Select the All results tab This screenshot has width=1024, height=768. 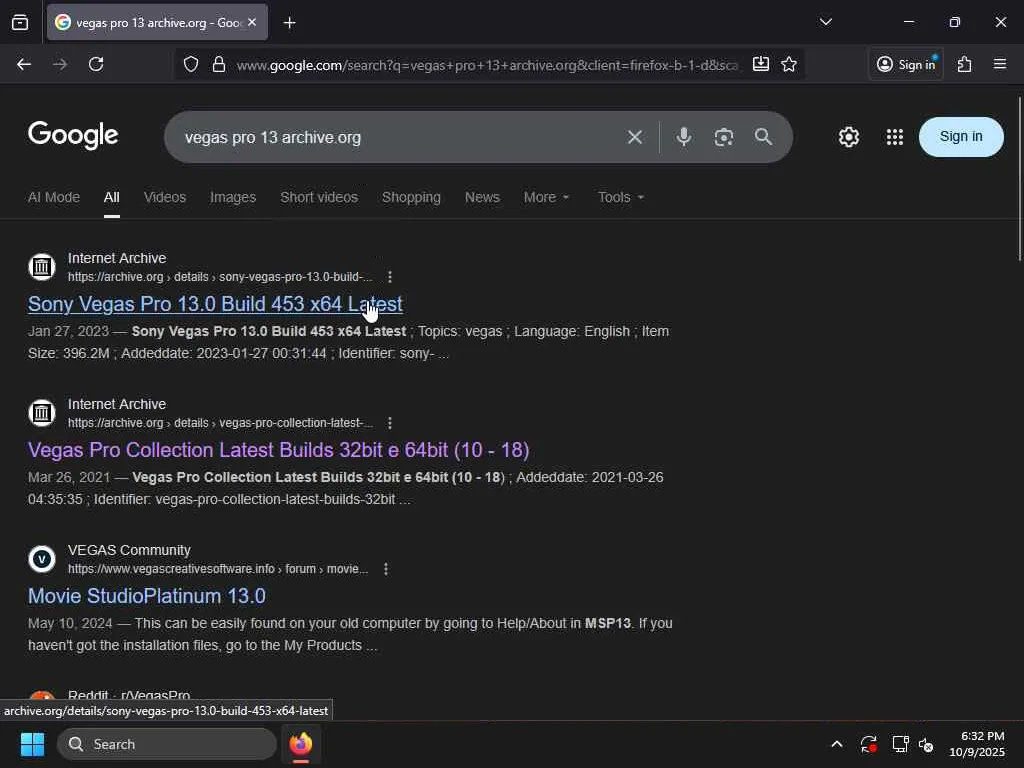point(112,197)
